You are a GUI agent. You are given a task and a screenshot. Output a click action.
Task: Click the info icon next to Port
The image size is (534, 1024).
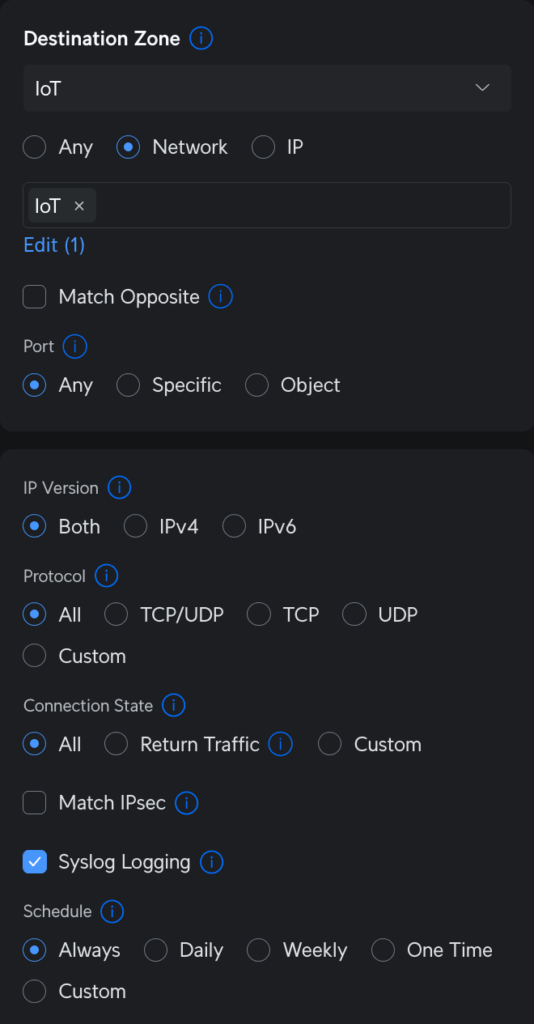click(75, 346)
